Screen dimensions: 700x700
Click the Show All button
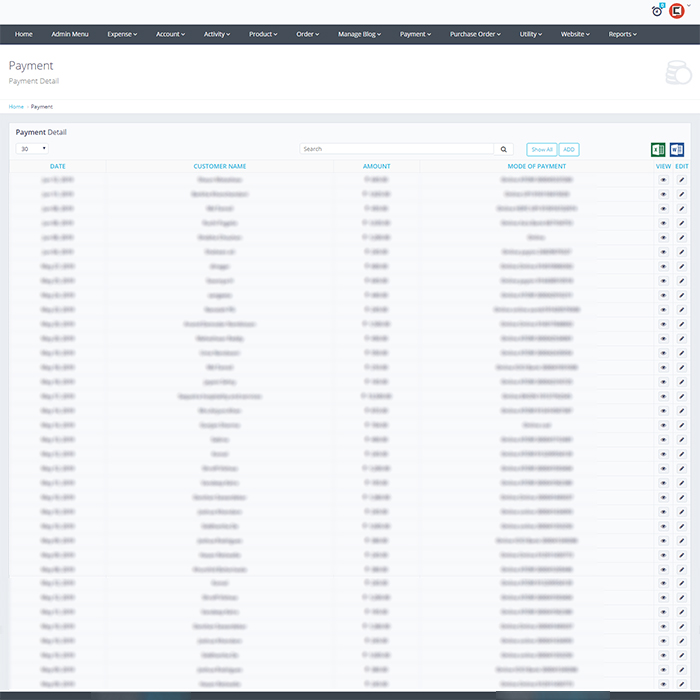[x=541, y=149]
